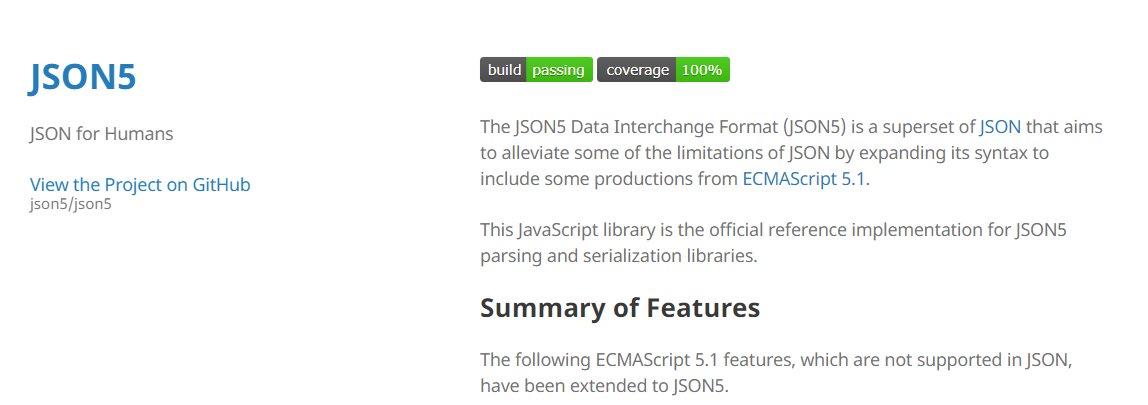This screenshot has height=405, width=1148.
Task: Click the text "include some productions from"
Action: pos(608,179)
